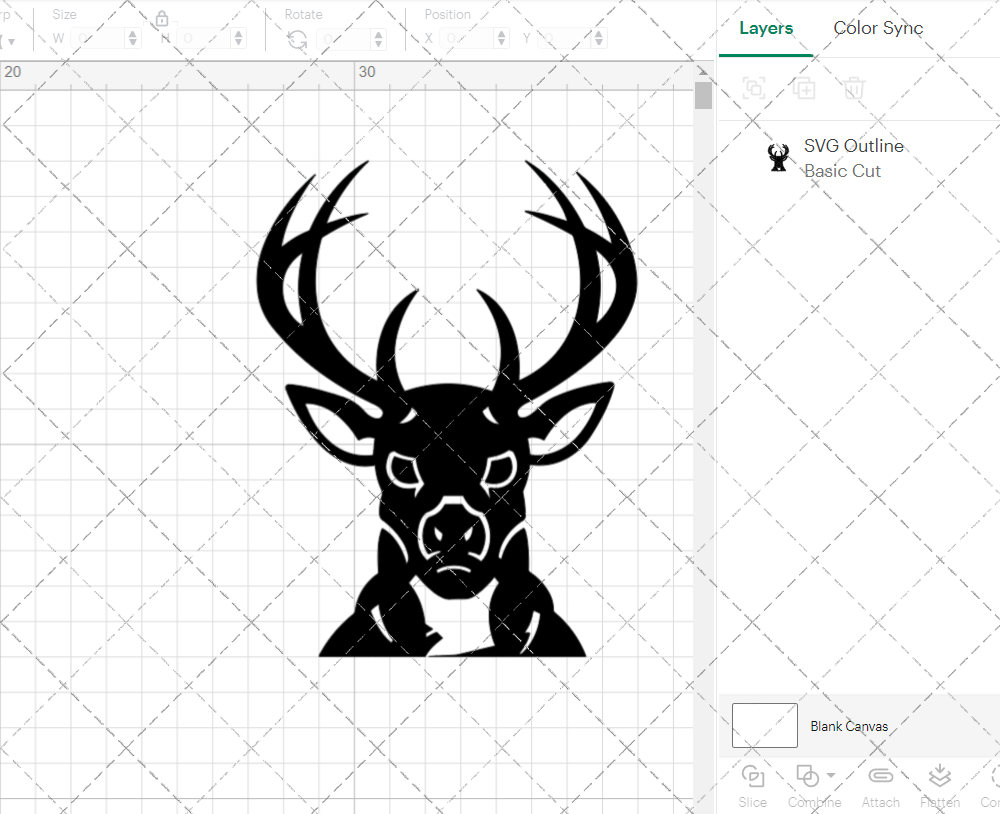Click the Duplicate layer icon
This screenshot has width=1000, height=814.
[x=804, y=89]
